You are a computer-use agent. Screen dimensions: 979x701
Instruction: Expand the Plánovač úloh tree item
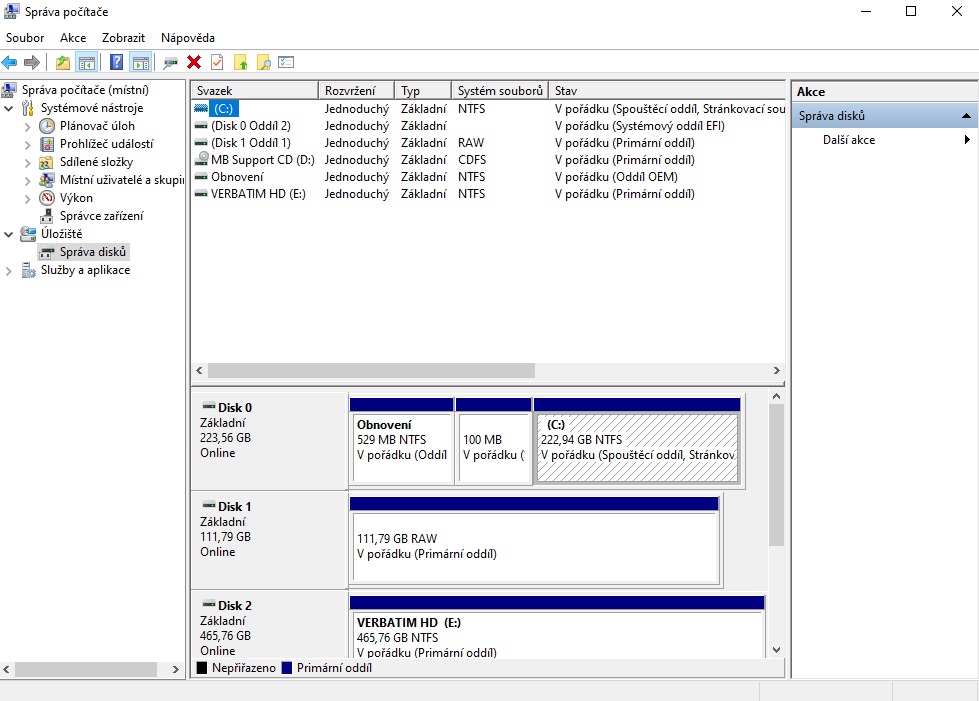click(x=28, y=126)
